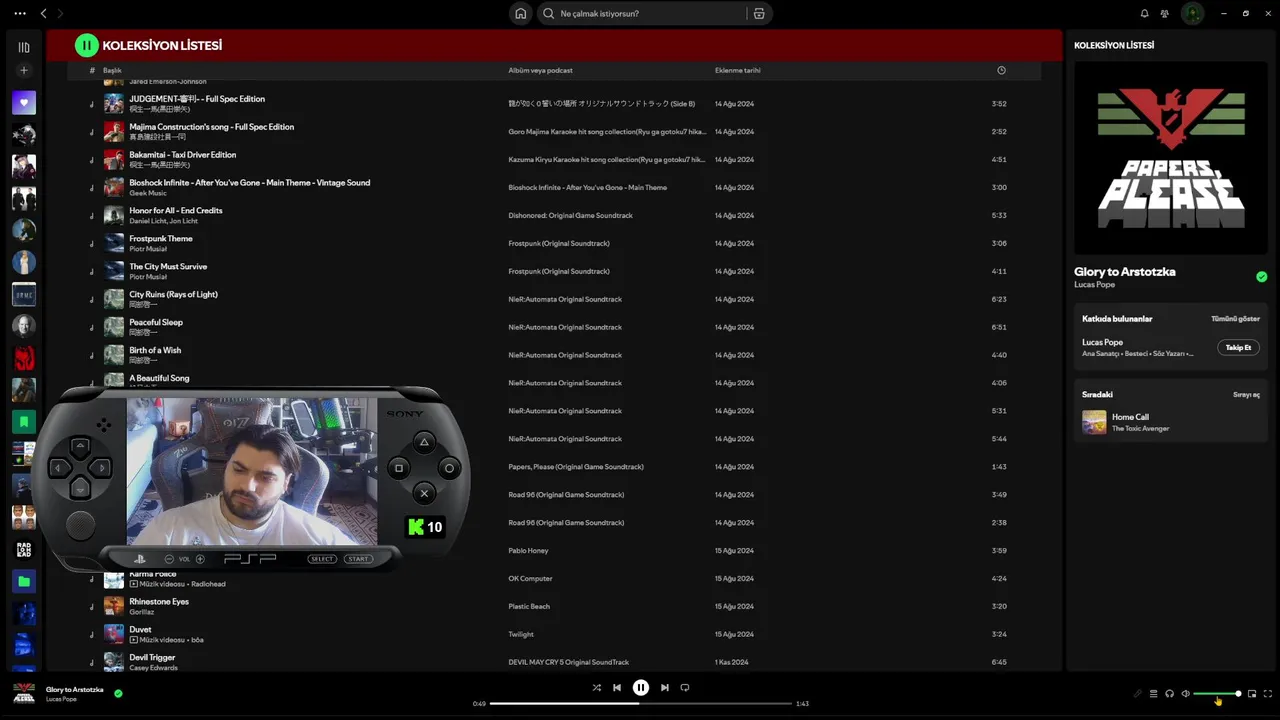Skip to previous track

pyautogui.click(x=617, y=688)
